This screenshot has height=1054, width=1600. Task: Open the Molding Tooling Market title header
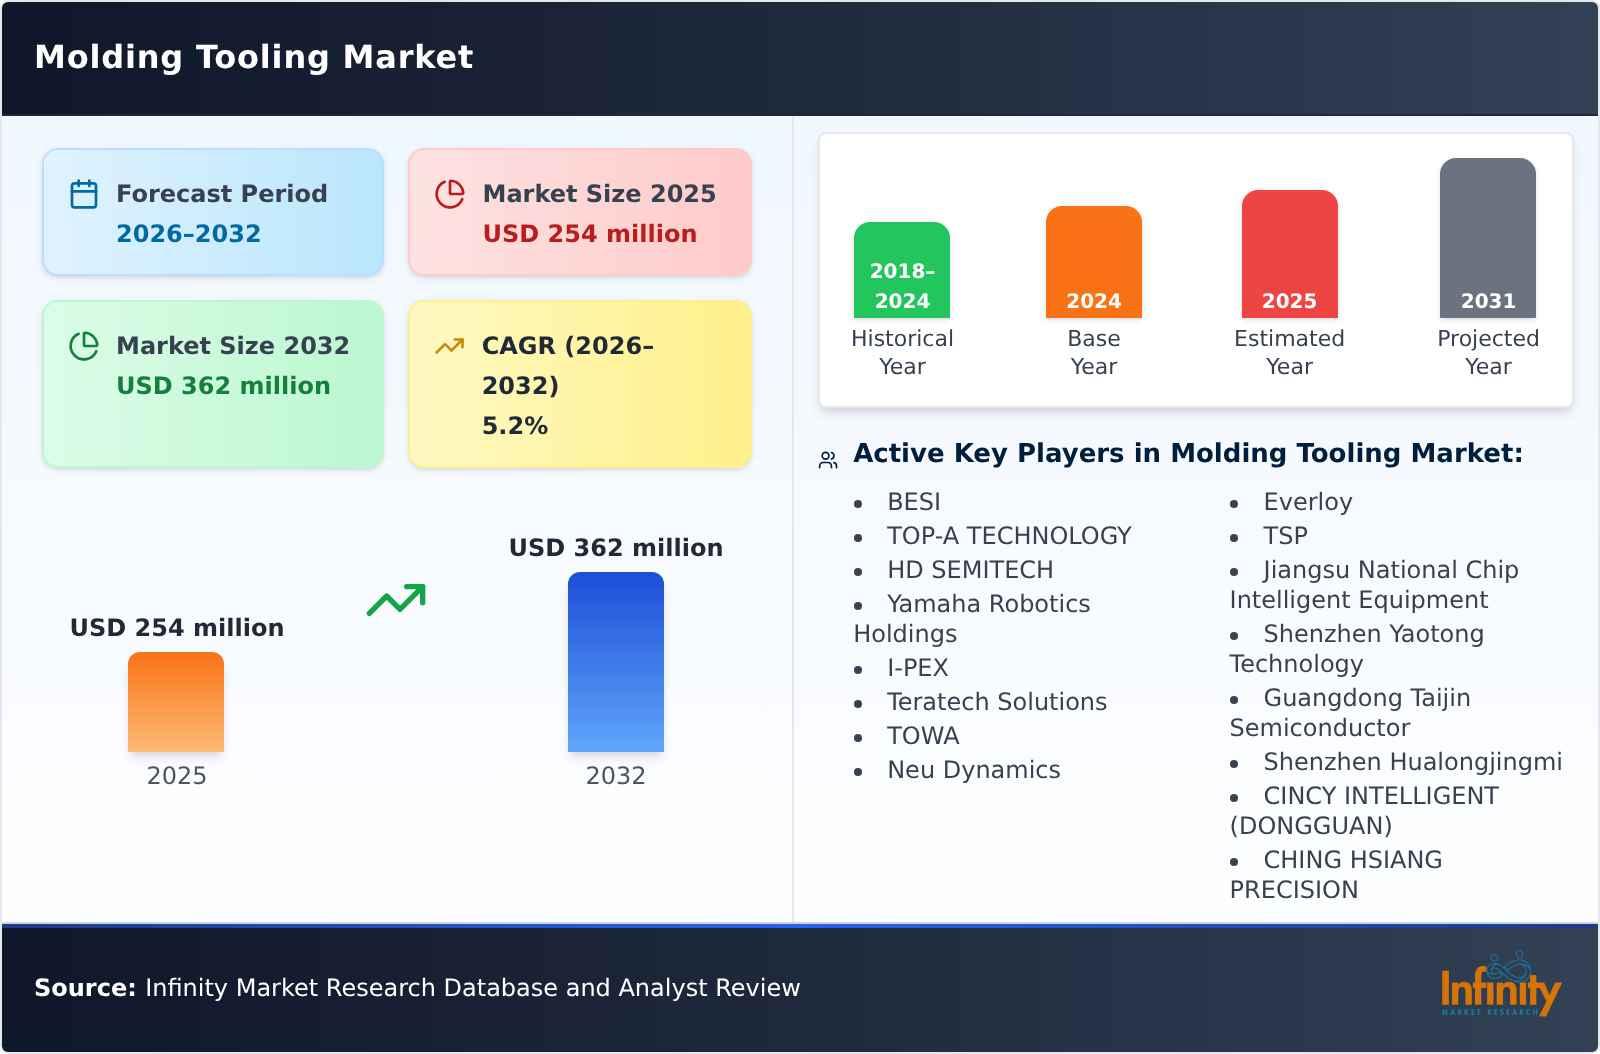point(253,57)
